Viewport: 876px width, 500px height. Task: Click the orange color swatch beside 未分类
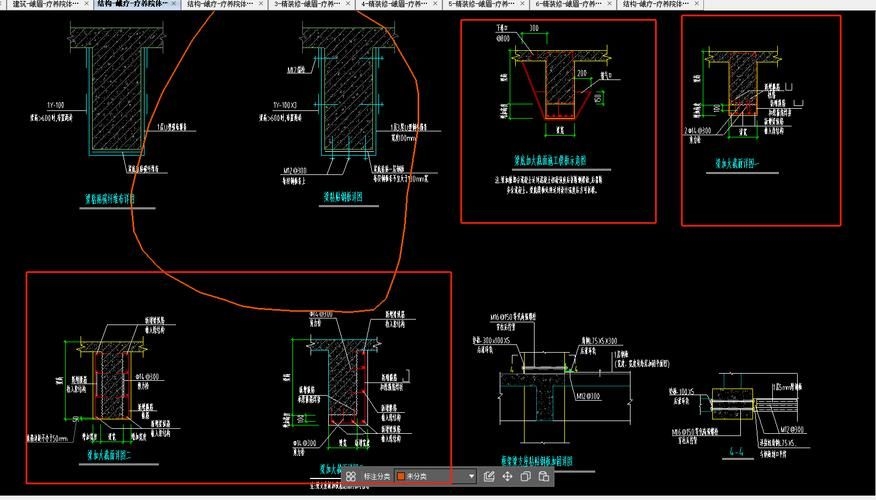point(401,477)
